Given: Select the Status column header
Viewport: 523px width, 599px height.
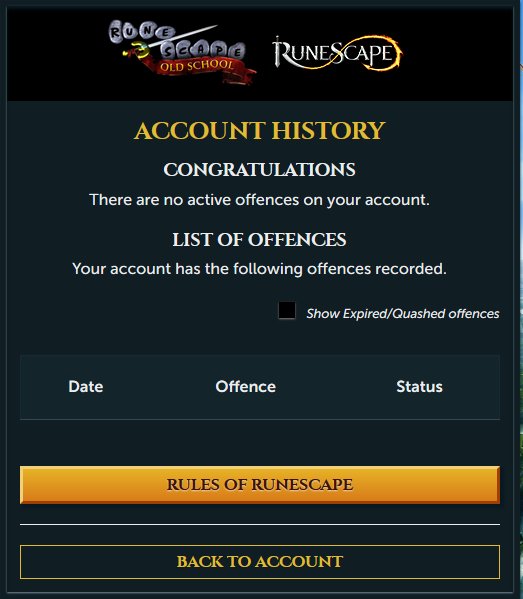Looking at the screenshot, I should tap(419, 387).
